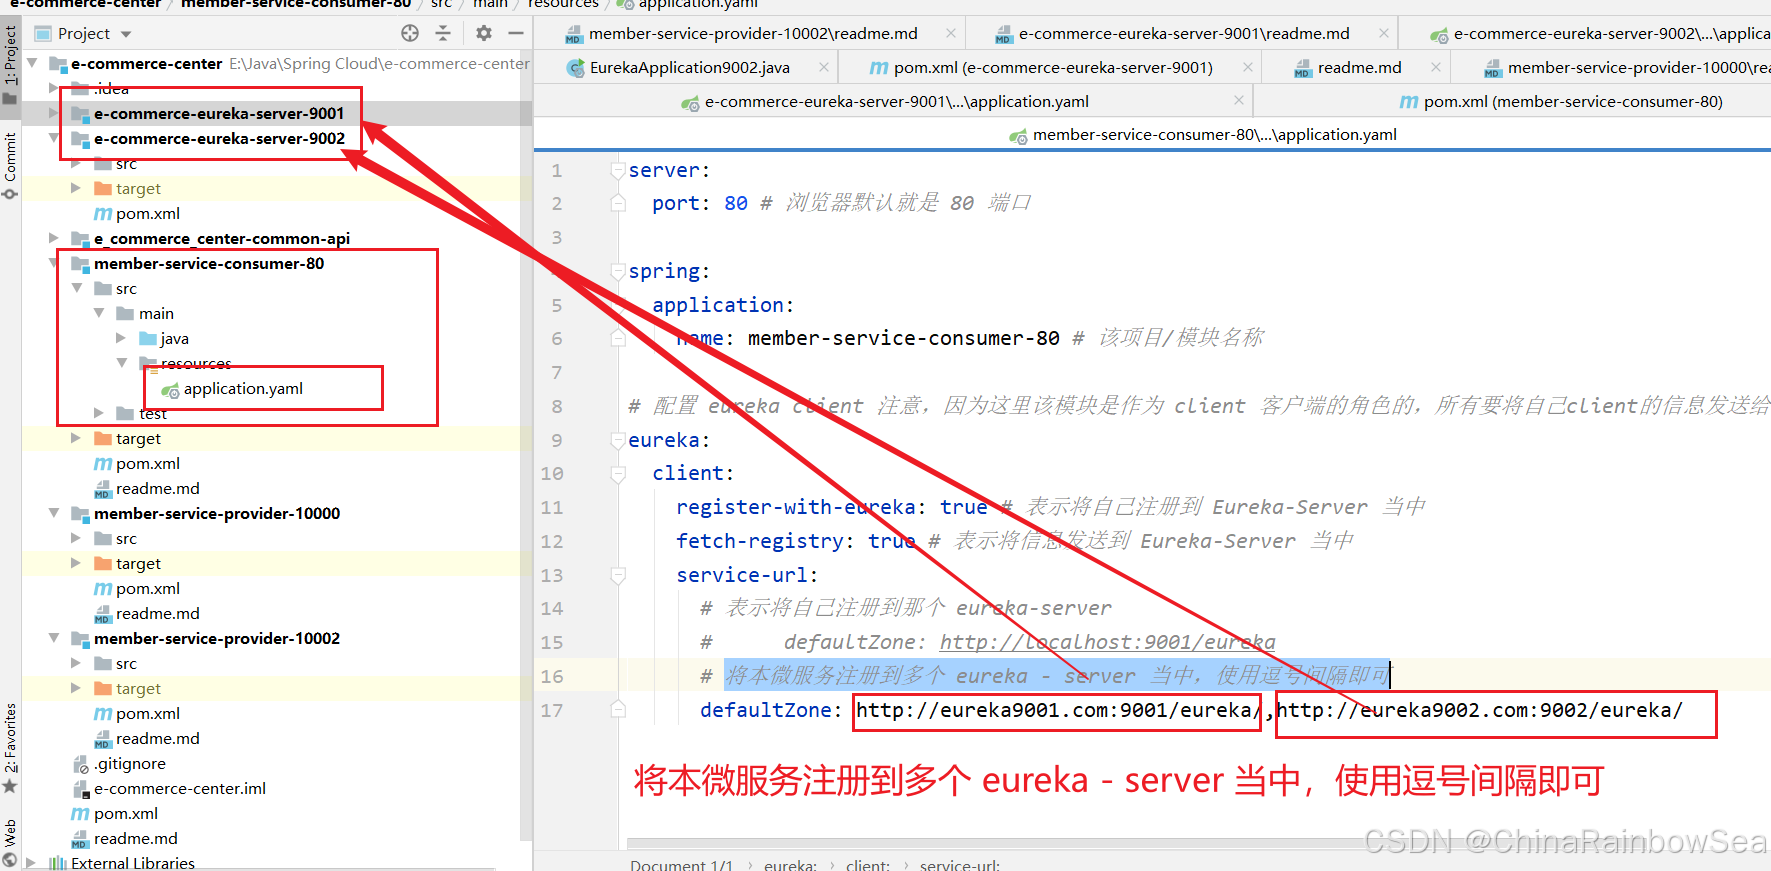Hide the Project panel with minimize icon
This screenshot has width=1771, height=871.
pos(516,33)
